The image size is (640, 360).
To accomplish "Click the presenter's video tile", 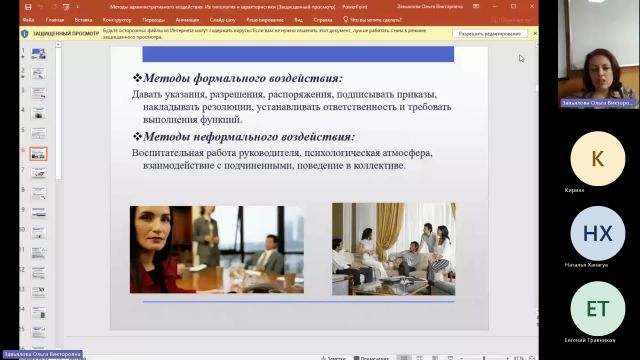I will [598, 54].
